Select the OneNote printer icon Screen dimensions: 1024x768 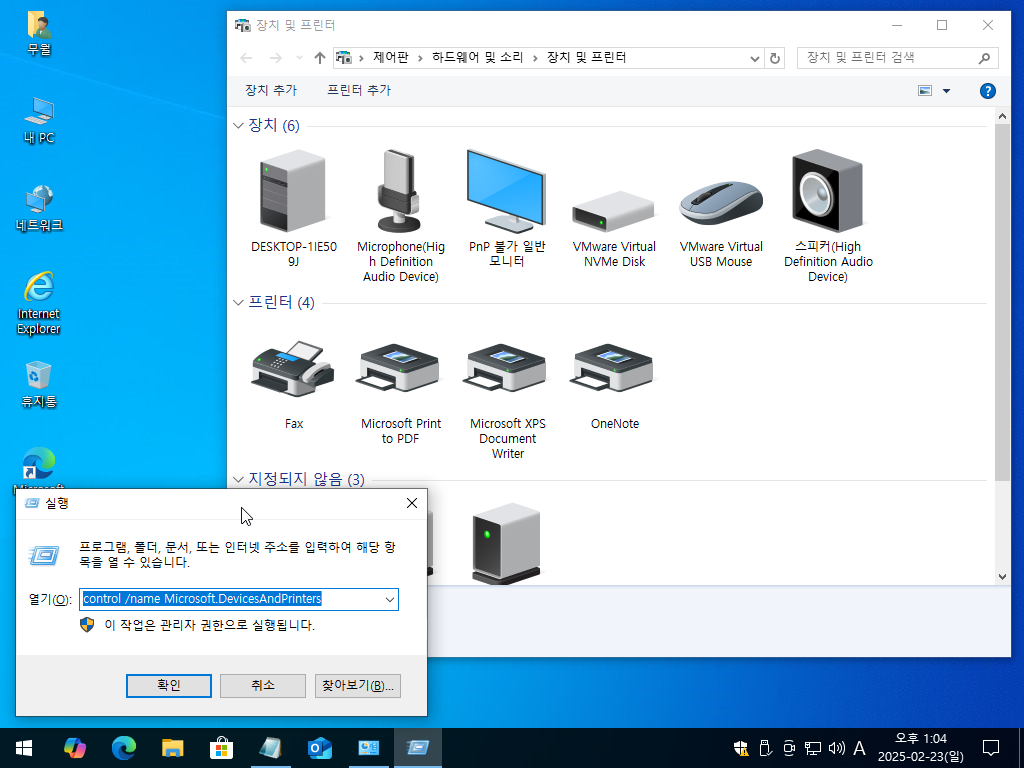614,385
